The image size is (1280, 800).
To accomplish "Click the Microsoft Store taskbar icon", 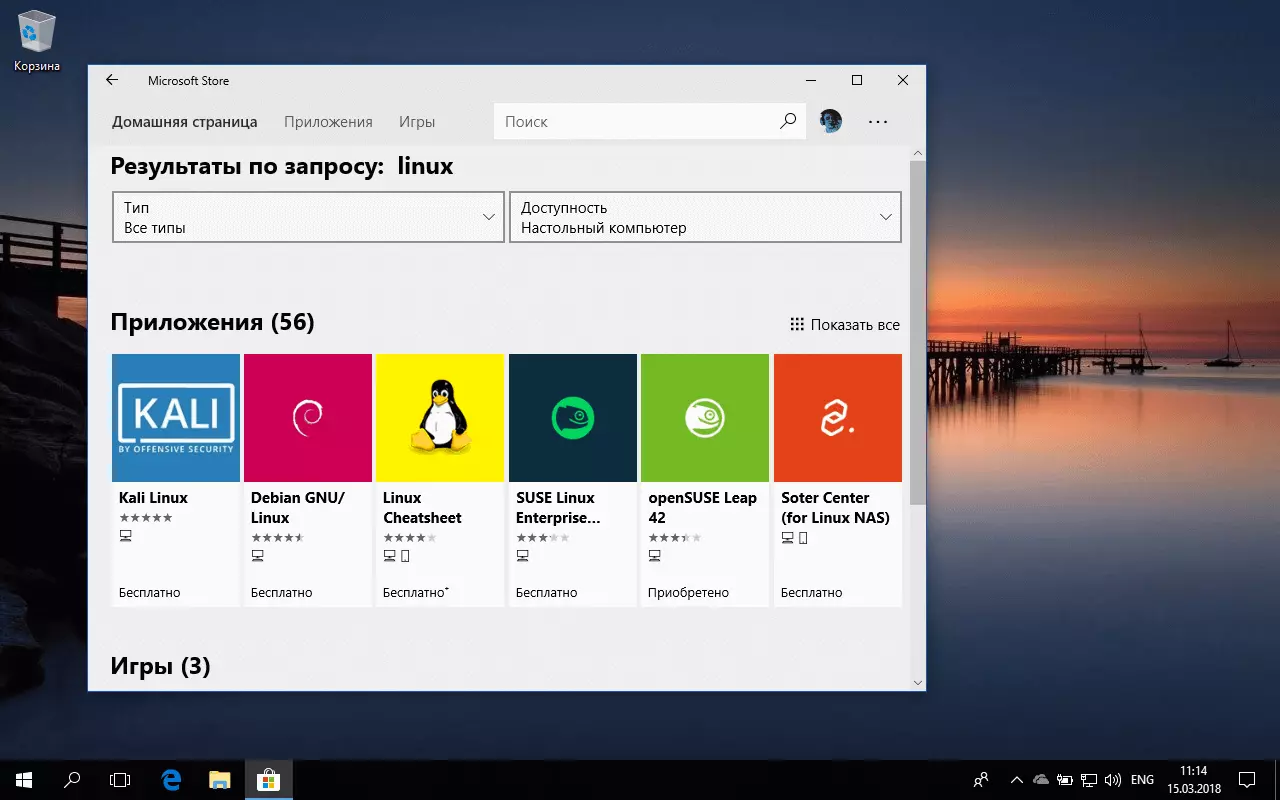I will click(x=267, y=779).
